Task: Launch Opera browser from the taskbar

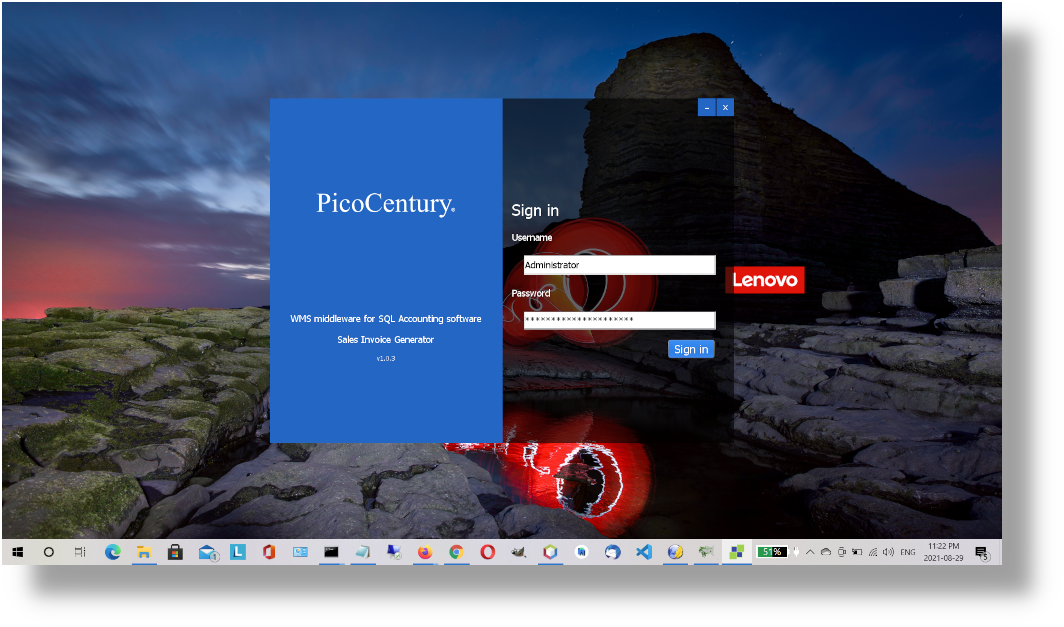Action: pos(487,552)
